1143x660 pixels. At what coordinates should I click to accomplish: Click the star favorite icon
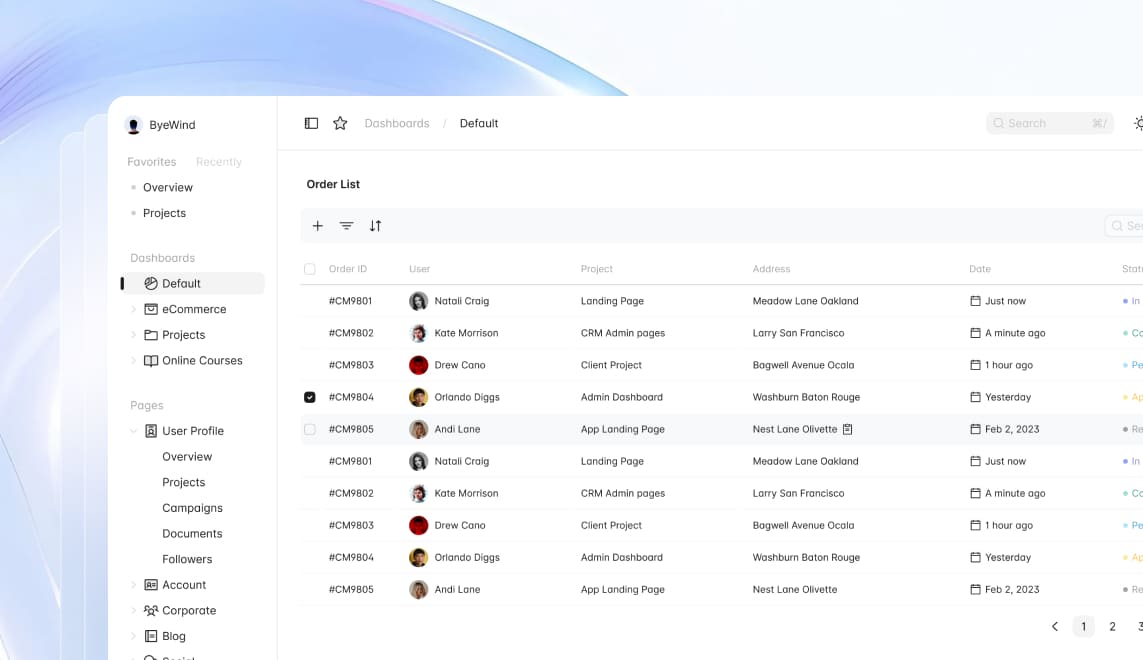[x=340, y=123]
